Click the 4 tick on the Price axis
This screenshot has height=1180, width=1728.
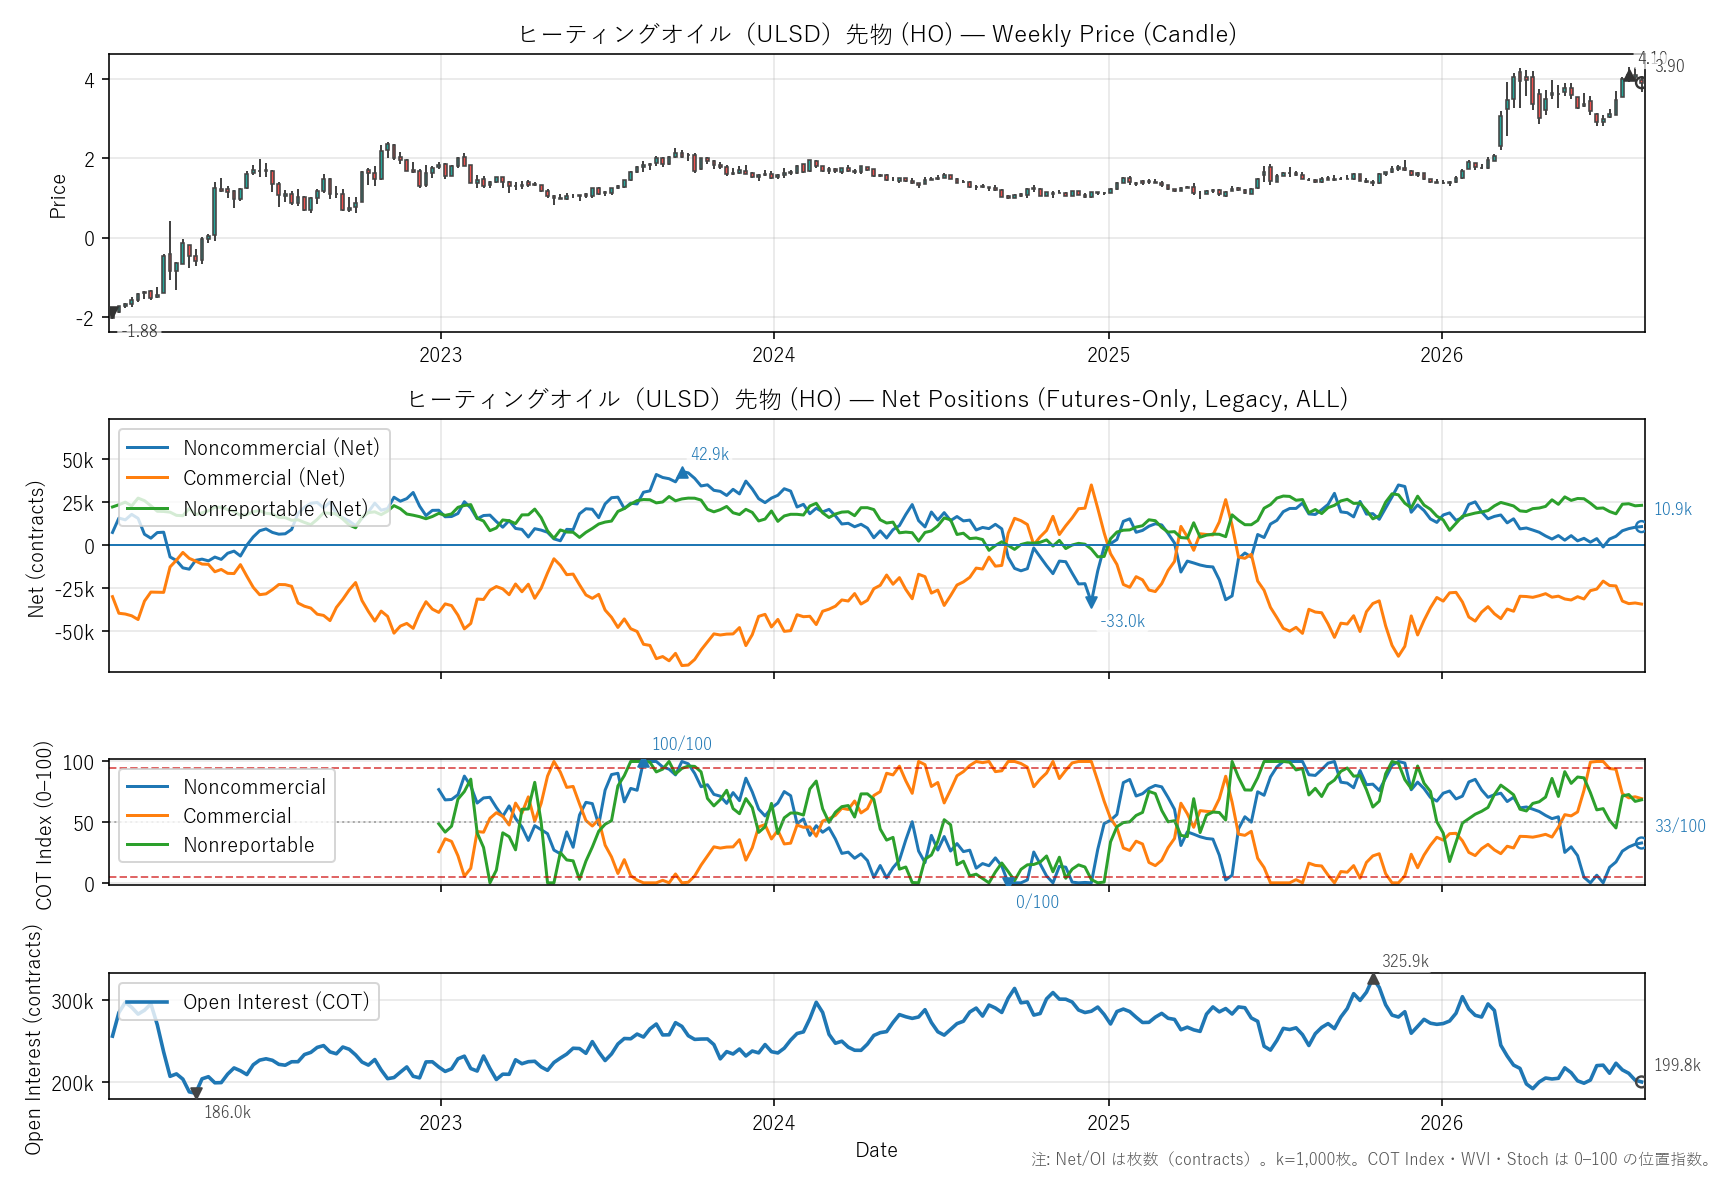90,80
